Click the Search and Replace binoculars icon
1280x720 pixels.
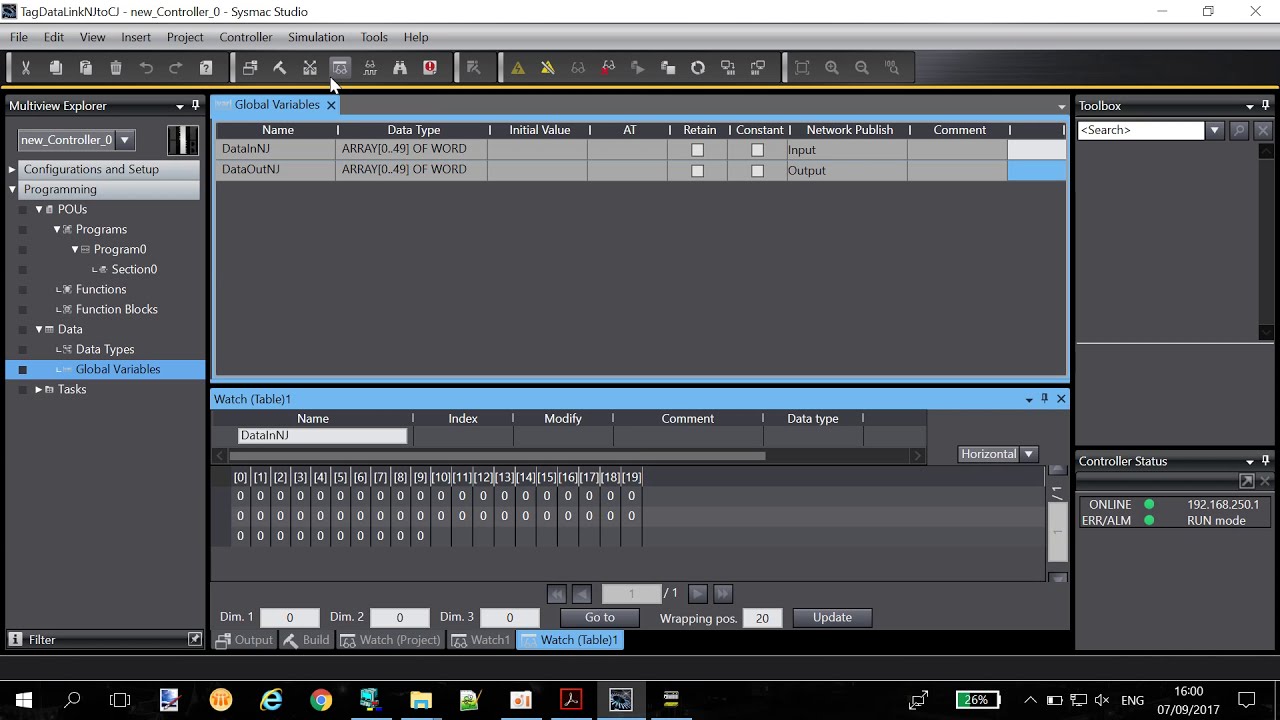(x=400, y=68)
